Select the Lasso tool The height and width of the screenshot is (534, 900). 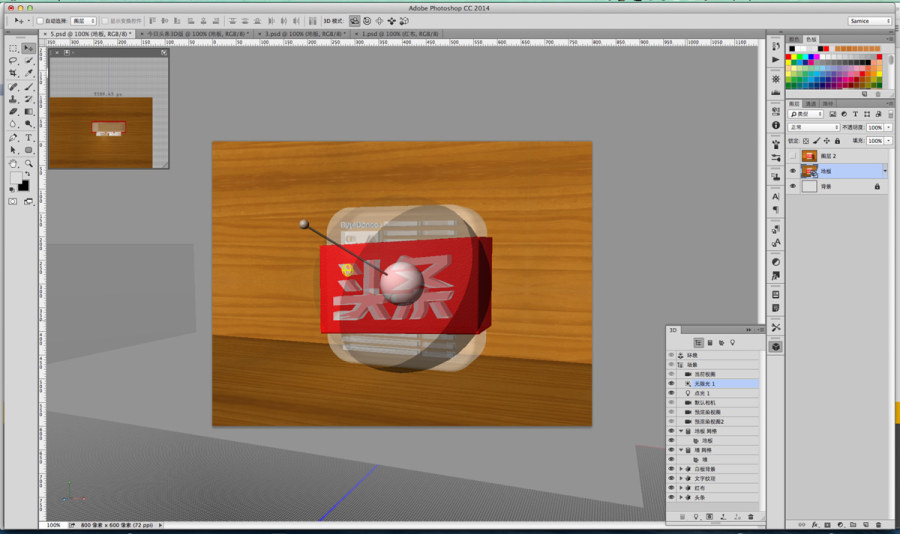coord(13,61)
